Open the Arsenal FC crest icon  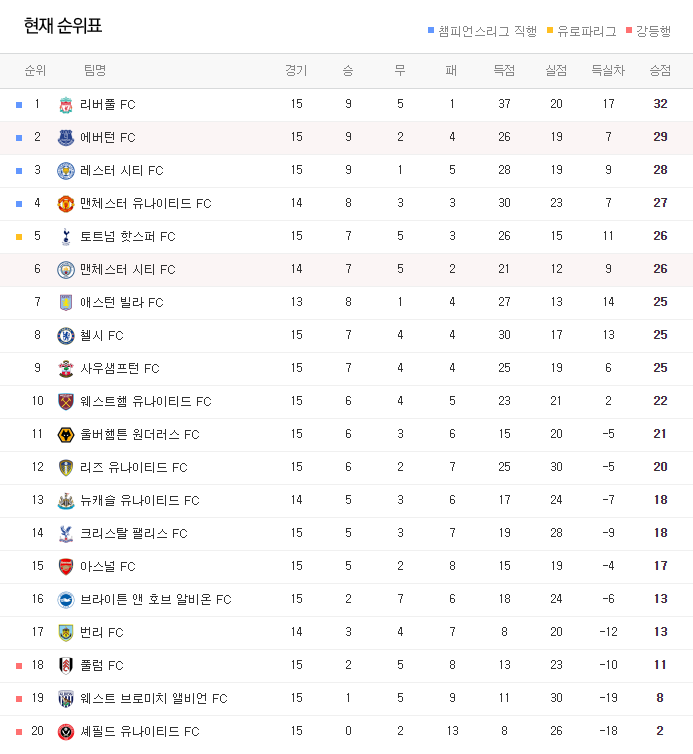tap(66, 566)
